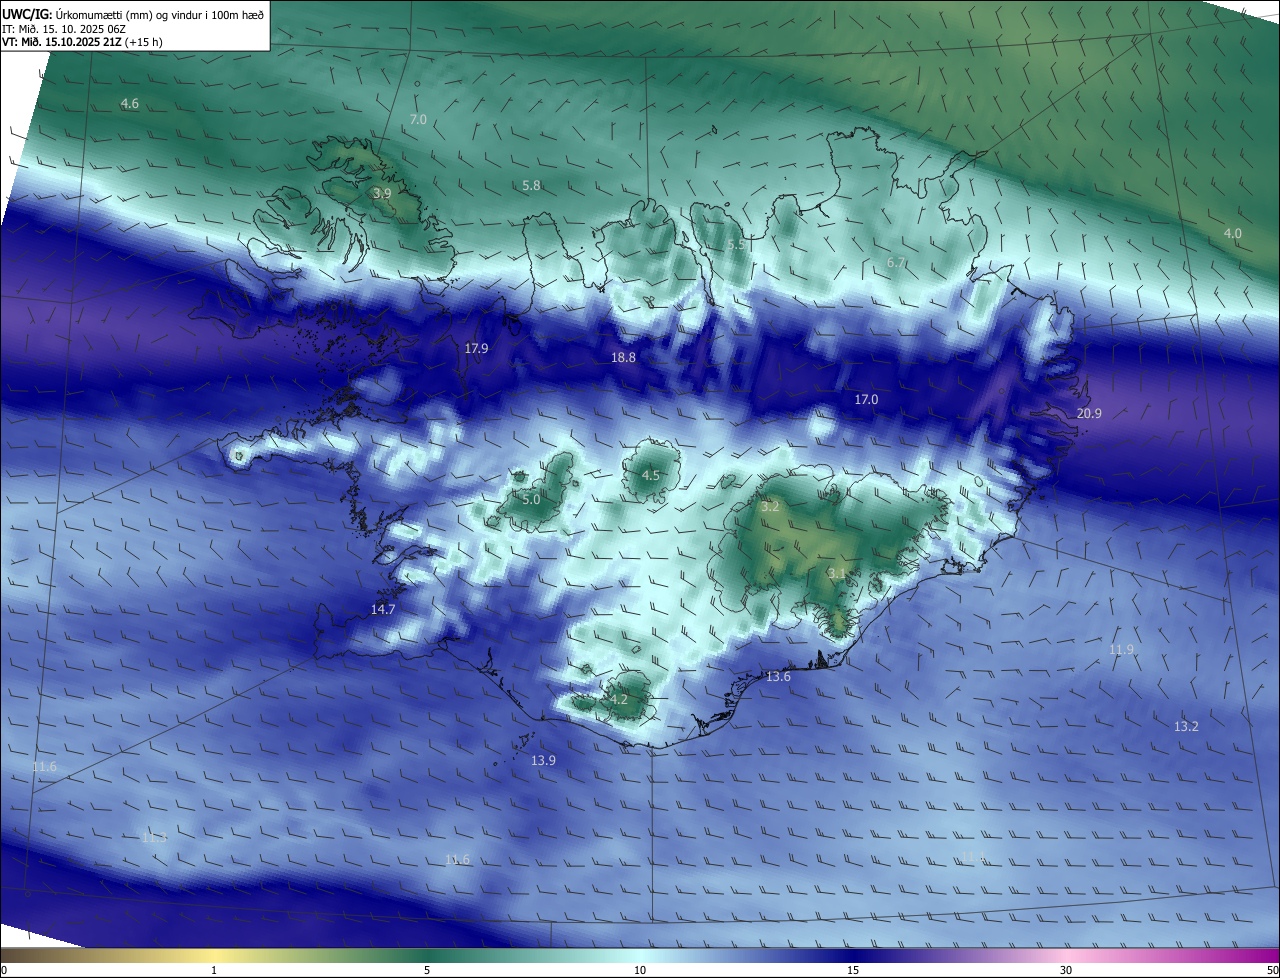The height and width of the screenshot is (978, 1280).
Task: Click the 0 tick on the color scale
Action: [4, 971]
